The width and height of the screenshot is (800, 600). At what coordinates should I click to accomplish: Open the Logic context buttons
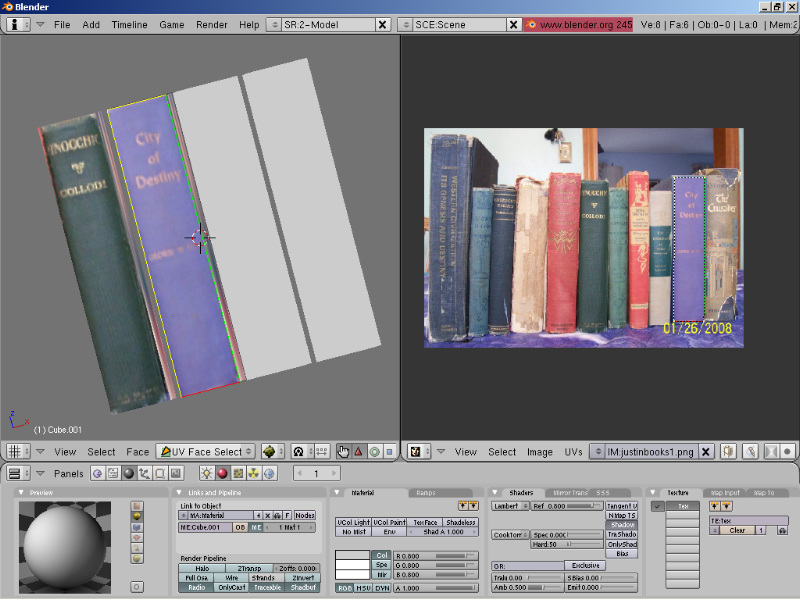coord(97,473)
